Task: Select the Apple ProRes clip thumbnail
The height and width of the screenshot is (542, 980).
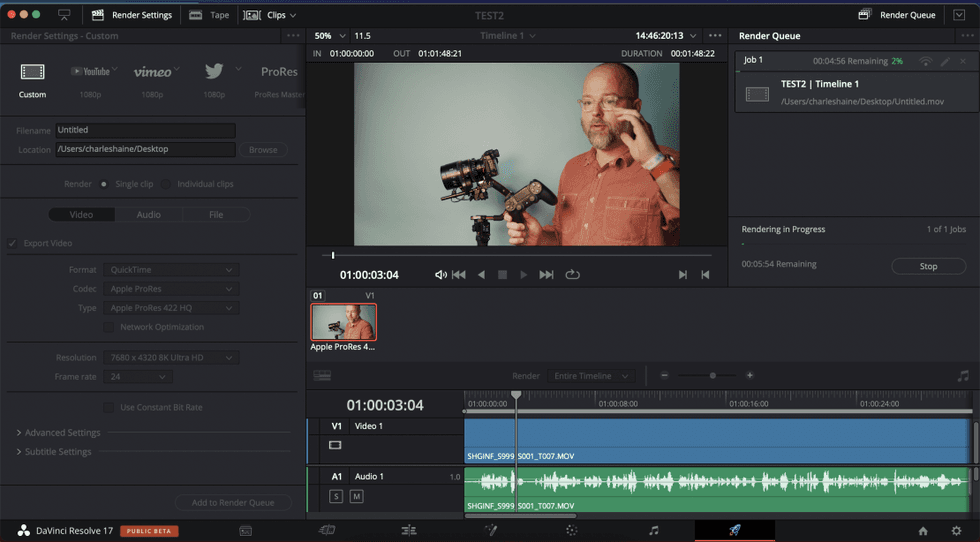Action: 344,322
